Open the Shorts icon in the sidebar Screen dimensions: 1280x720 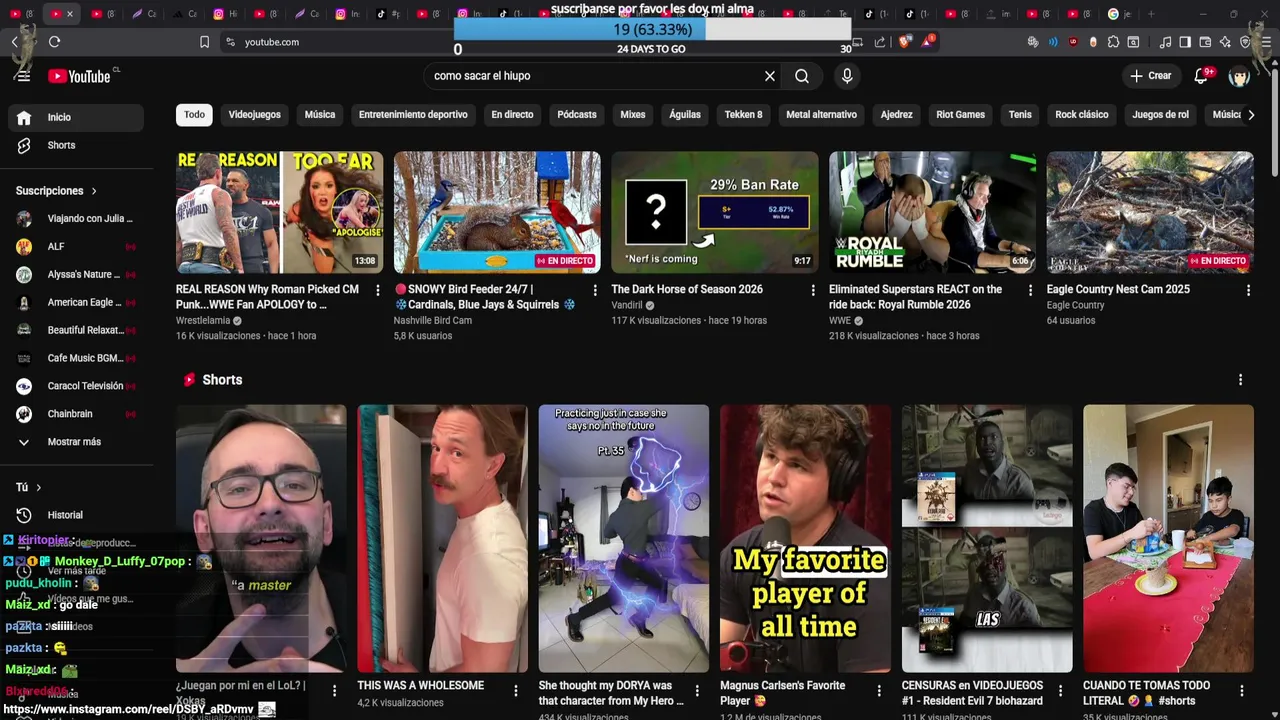pos(24,145)
